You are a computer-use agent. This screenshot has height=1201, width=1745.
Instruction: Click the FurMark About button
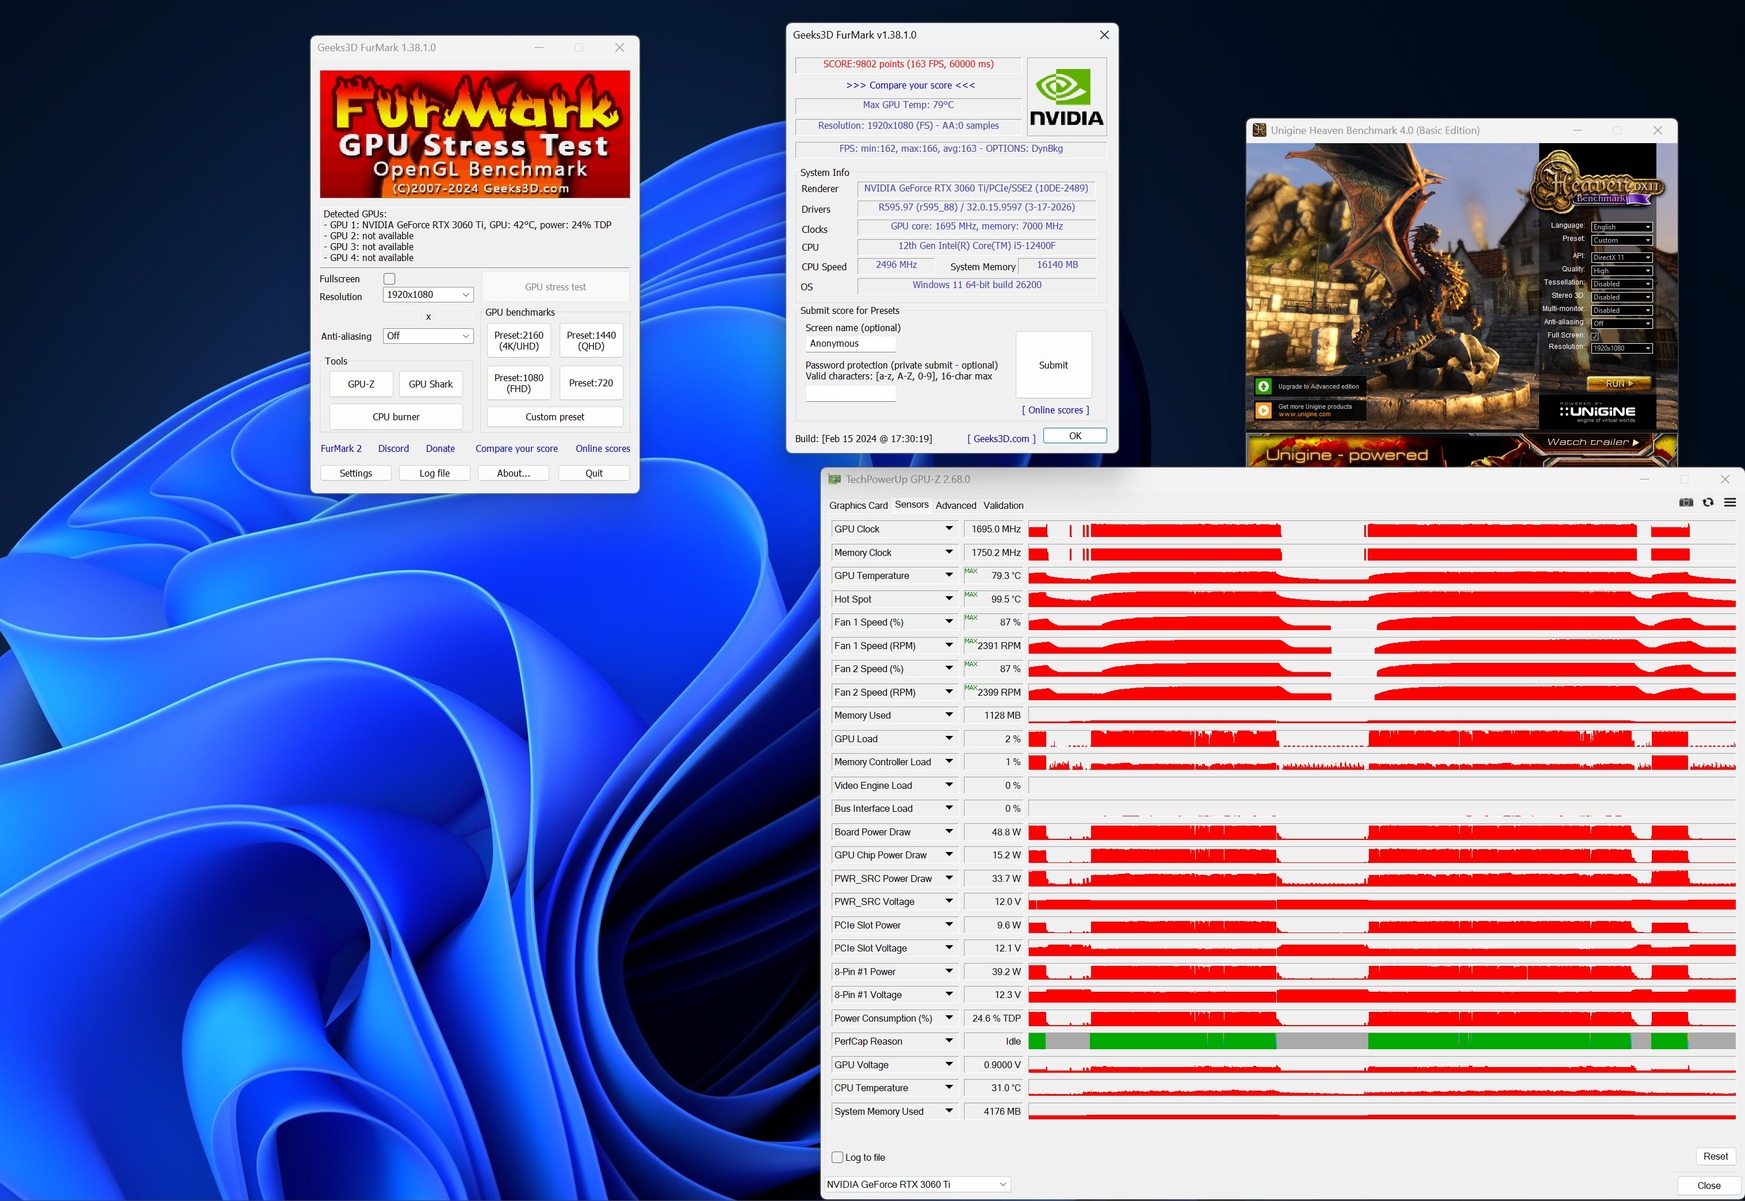[x=514, y=473]
